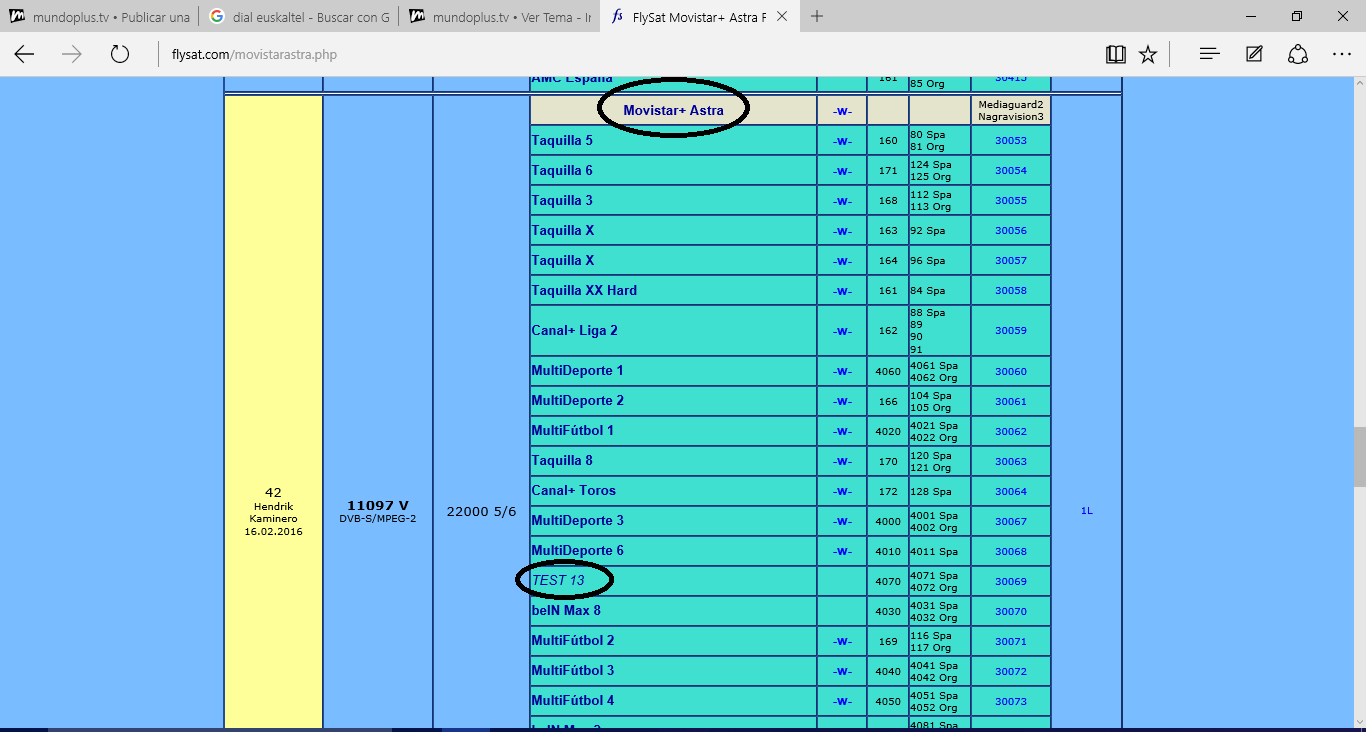This screenshot has width=1366, height=732.
Task: Make a Web Note
Action: pyautogui.click(x=1254, y=54)
